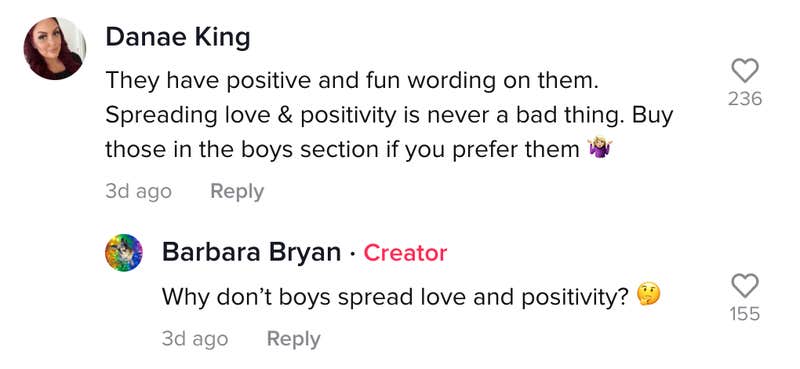Click the Creator badge label

pyautogui.click(x=405, y=253)
